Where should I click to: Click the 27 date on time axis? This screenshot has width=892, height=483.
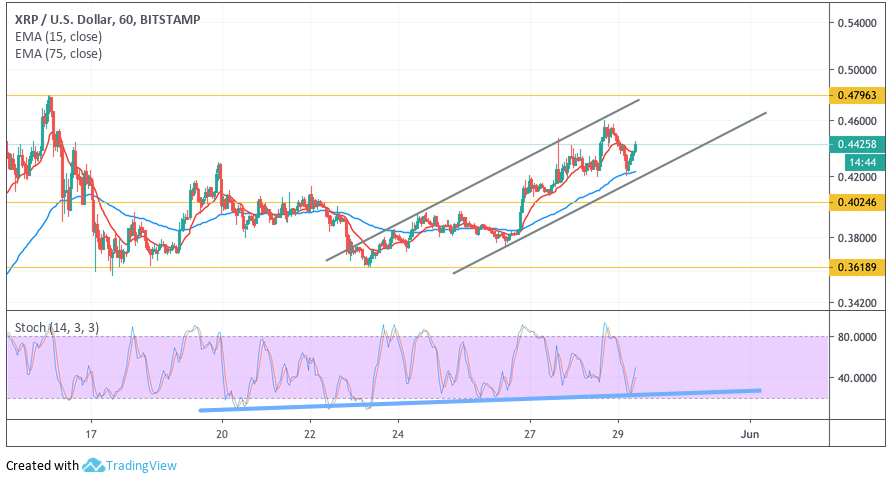tap(530, 435)
